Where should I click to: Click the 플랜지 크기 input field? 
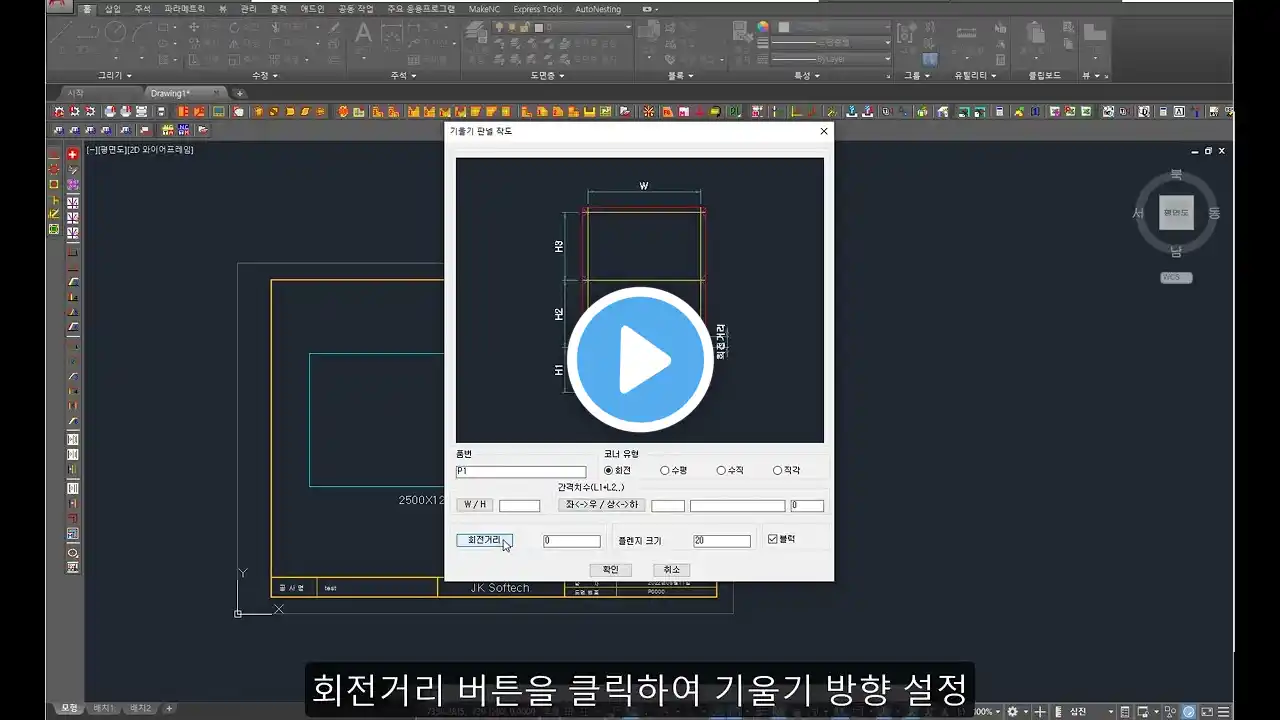(x=722, y=541)
